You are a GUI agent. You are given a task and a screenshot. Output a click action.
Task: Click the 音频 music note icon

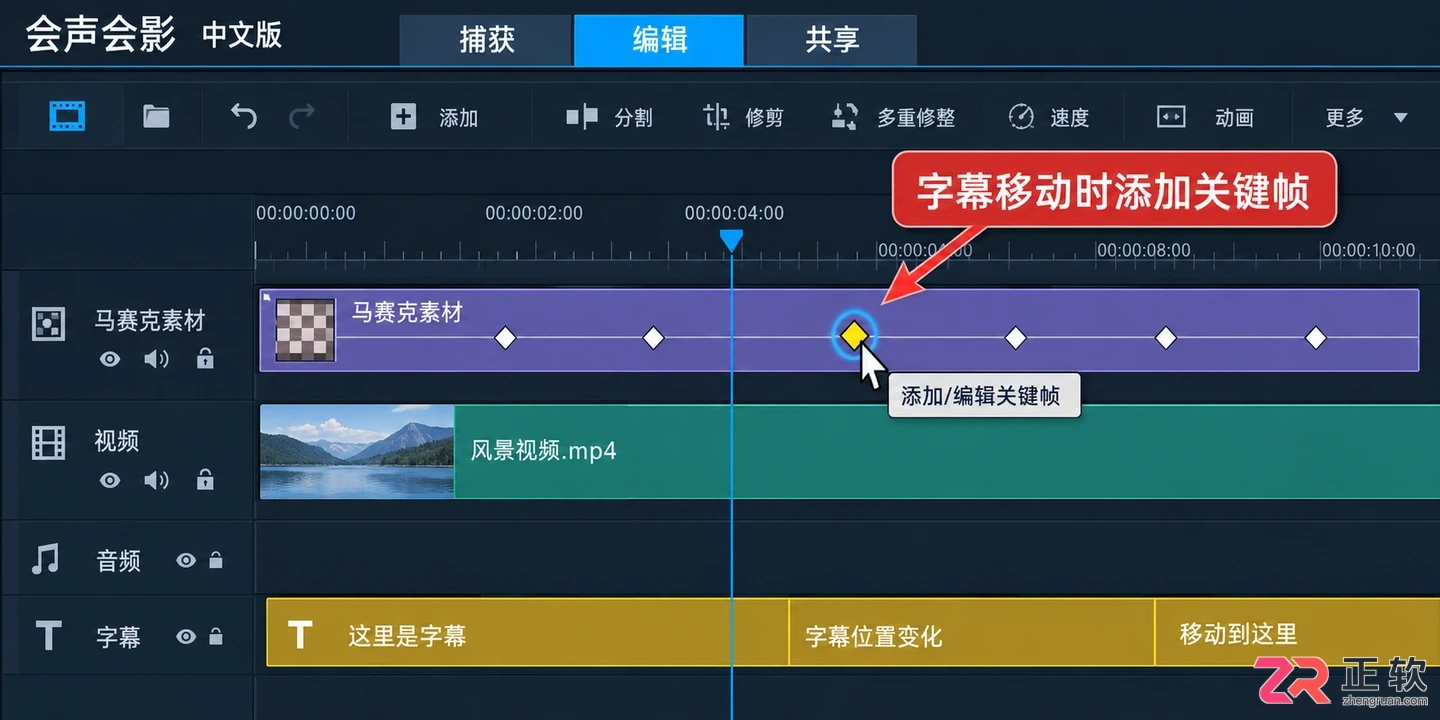click(45, 559)
